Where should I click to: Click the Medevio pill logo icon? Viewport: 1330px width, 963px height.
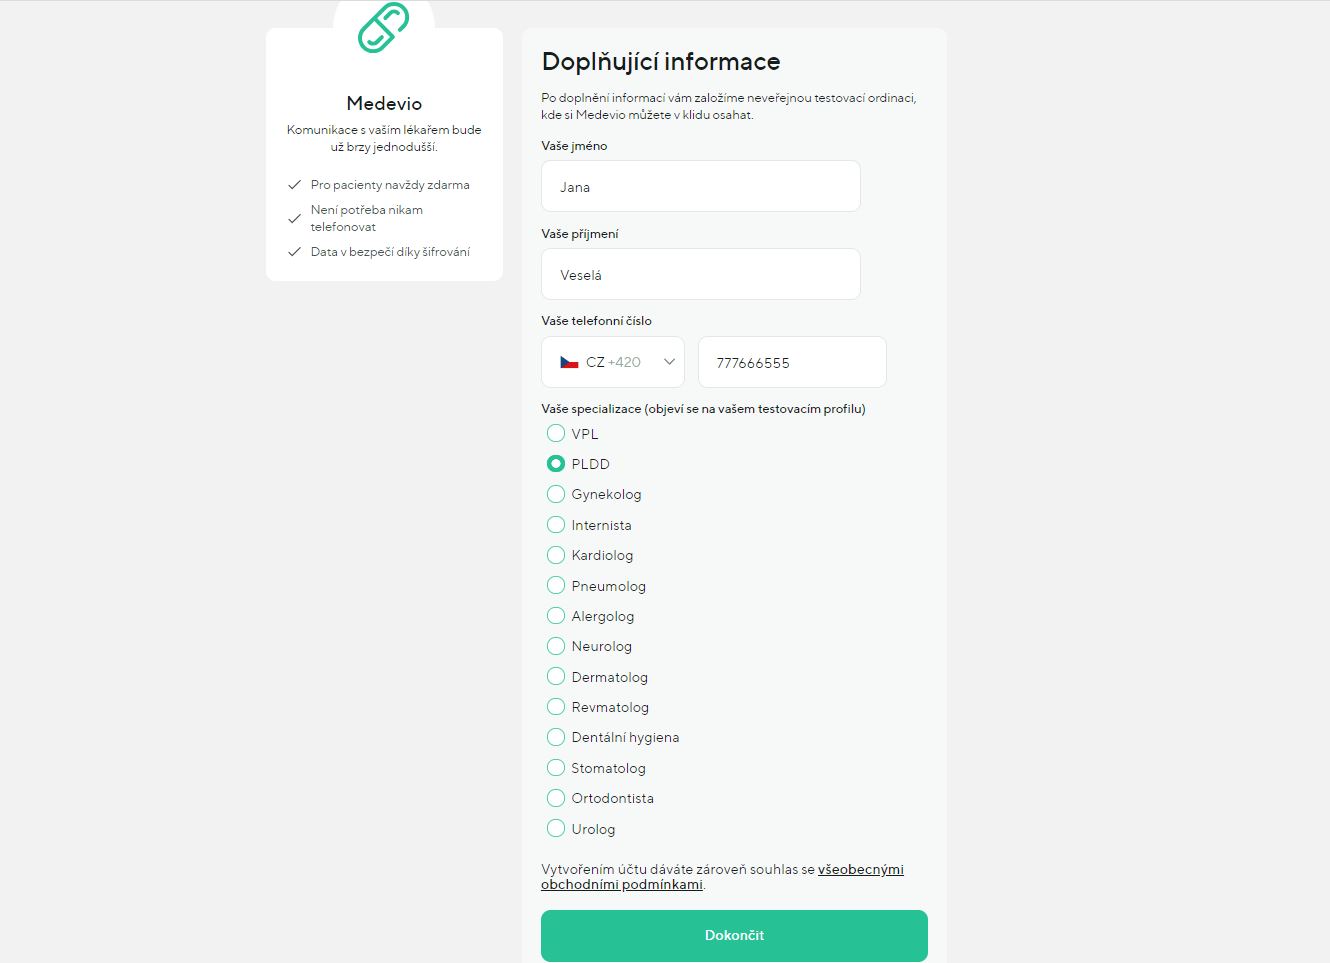point(384,27)
